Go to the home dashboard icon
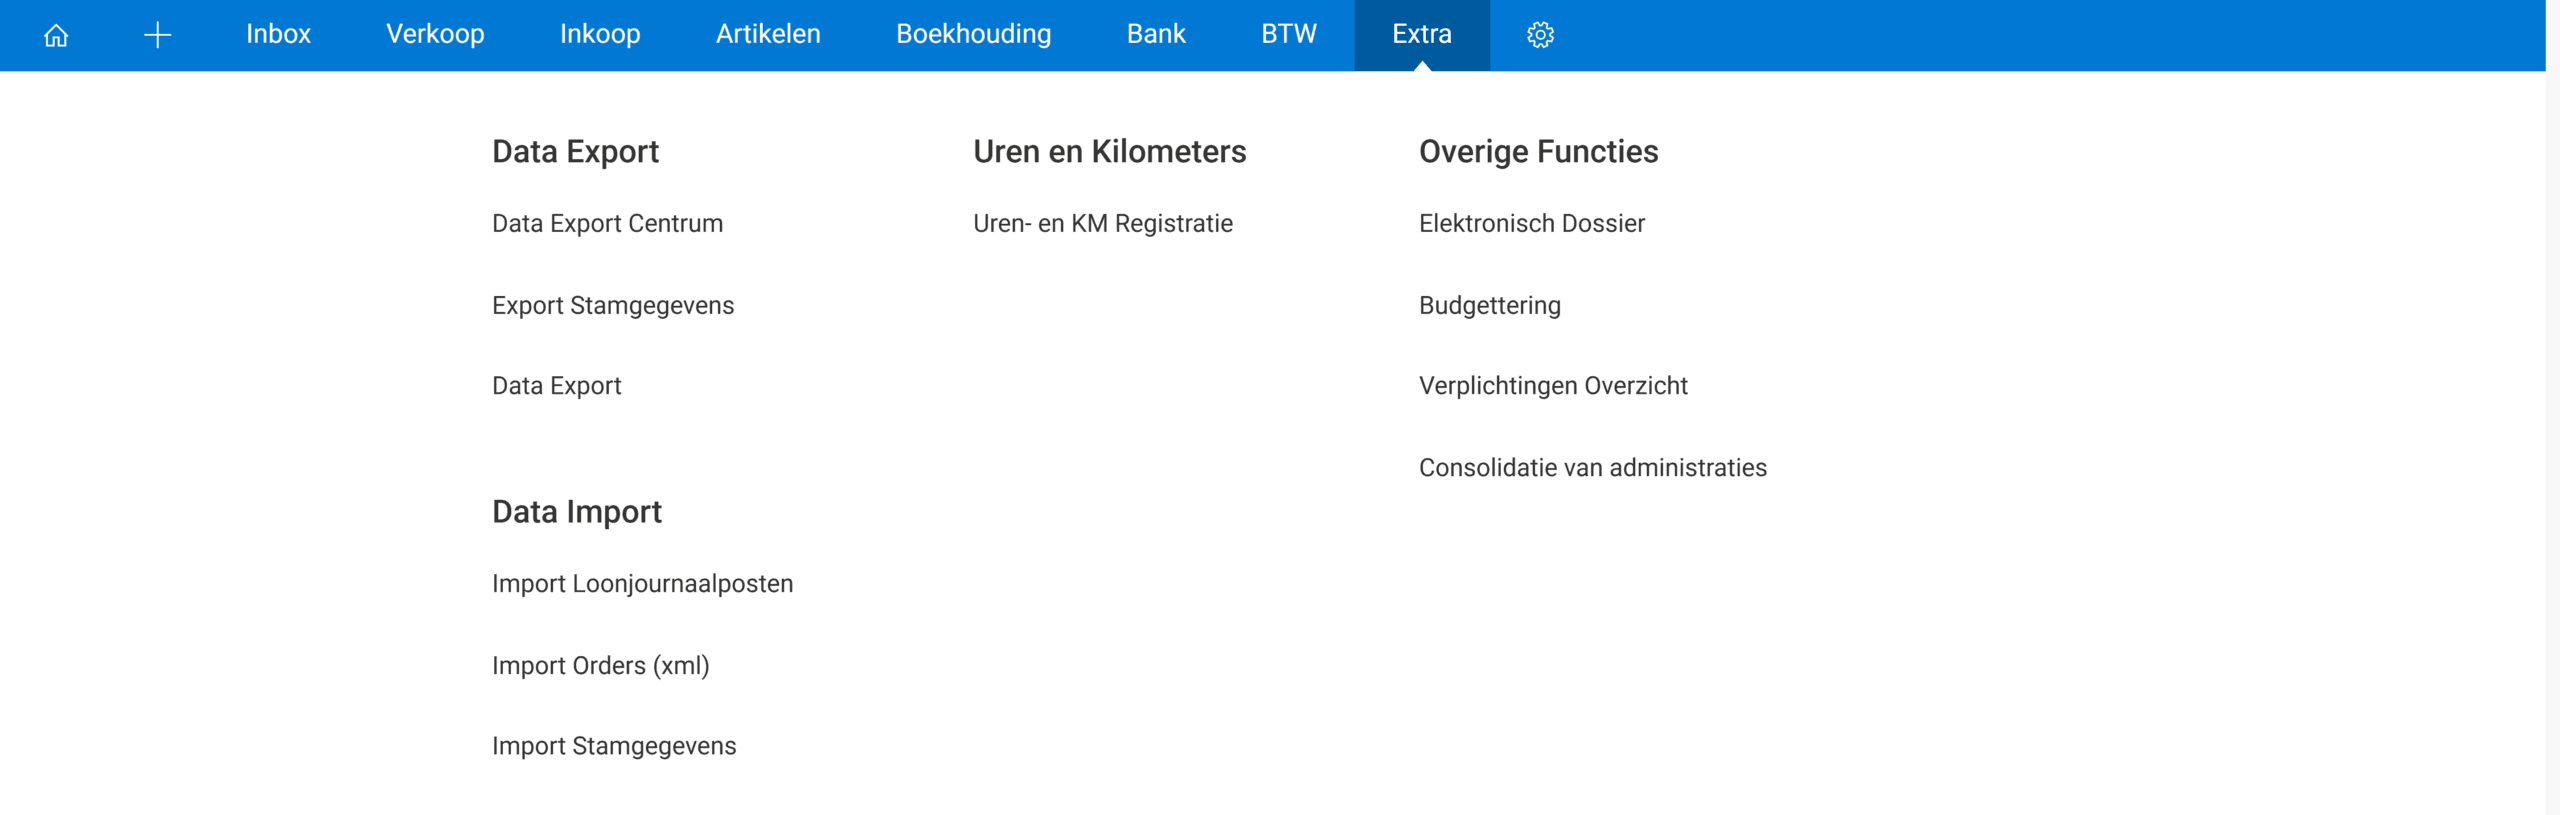Screen dimensions: 2560x815 click(x=56, y=35)
